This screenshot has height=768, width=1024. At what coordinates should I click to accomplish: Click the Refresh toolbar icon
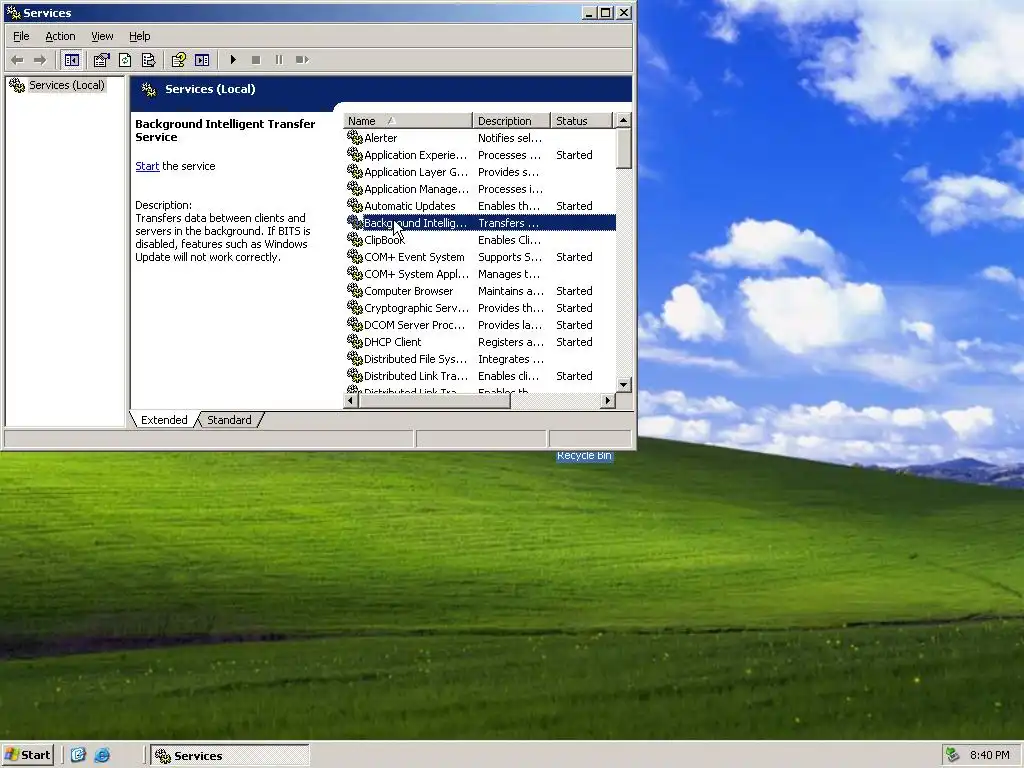[125, 60]
